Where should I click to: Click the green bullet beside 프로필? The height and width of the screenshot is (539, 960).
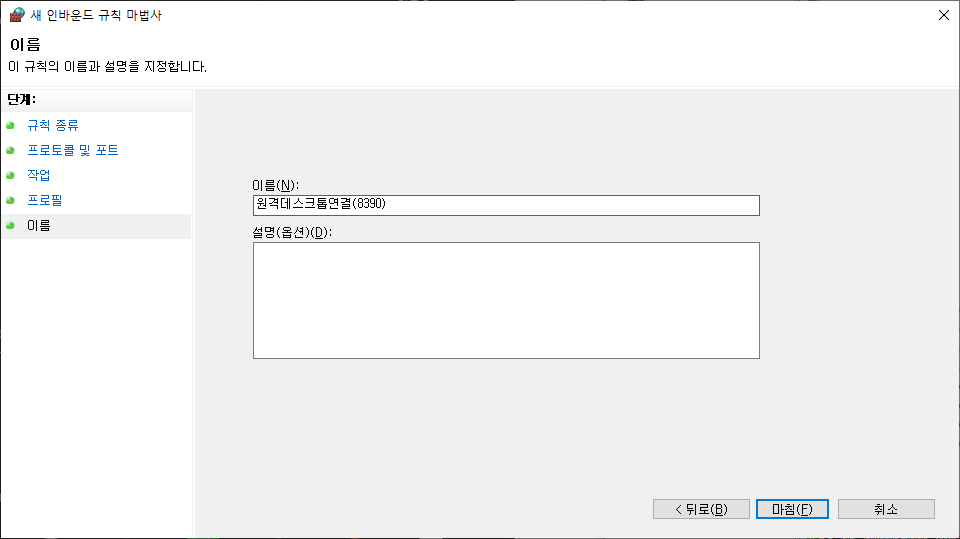[10, 200]
